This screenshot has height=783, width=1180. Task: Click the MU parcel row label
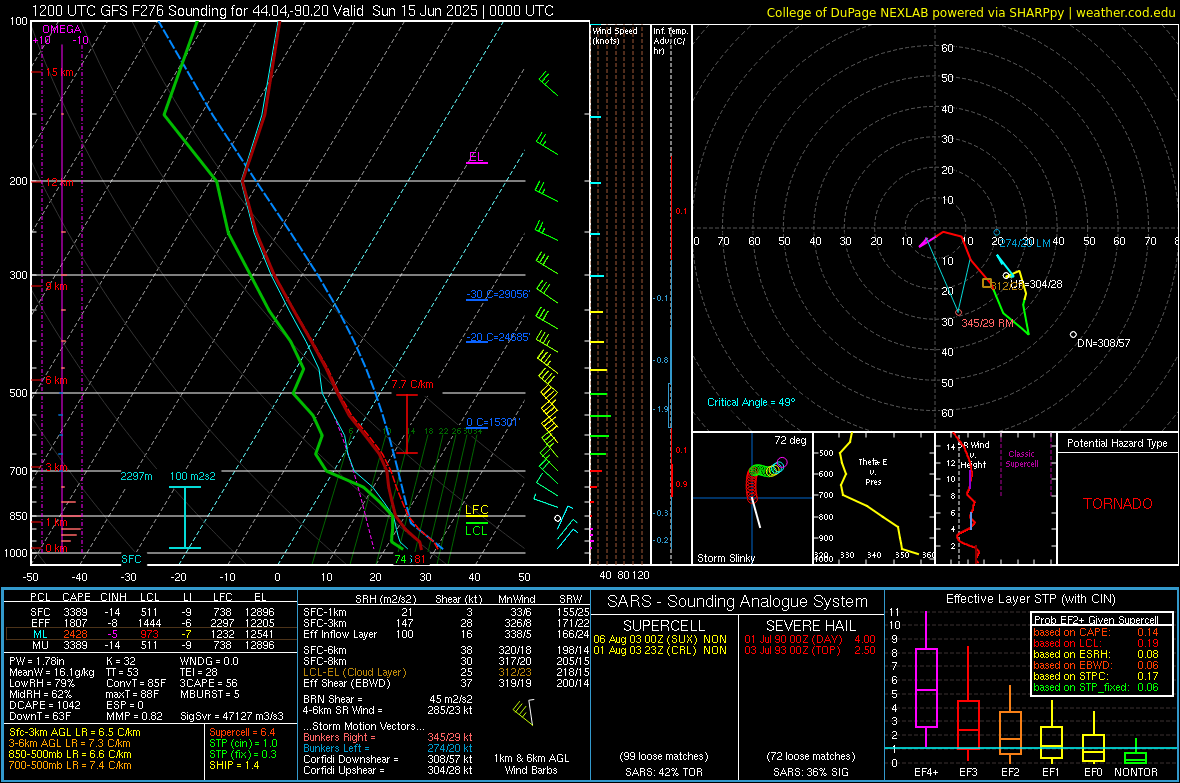40,645
